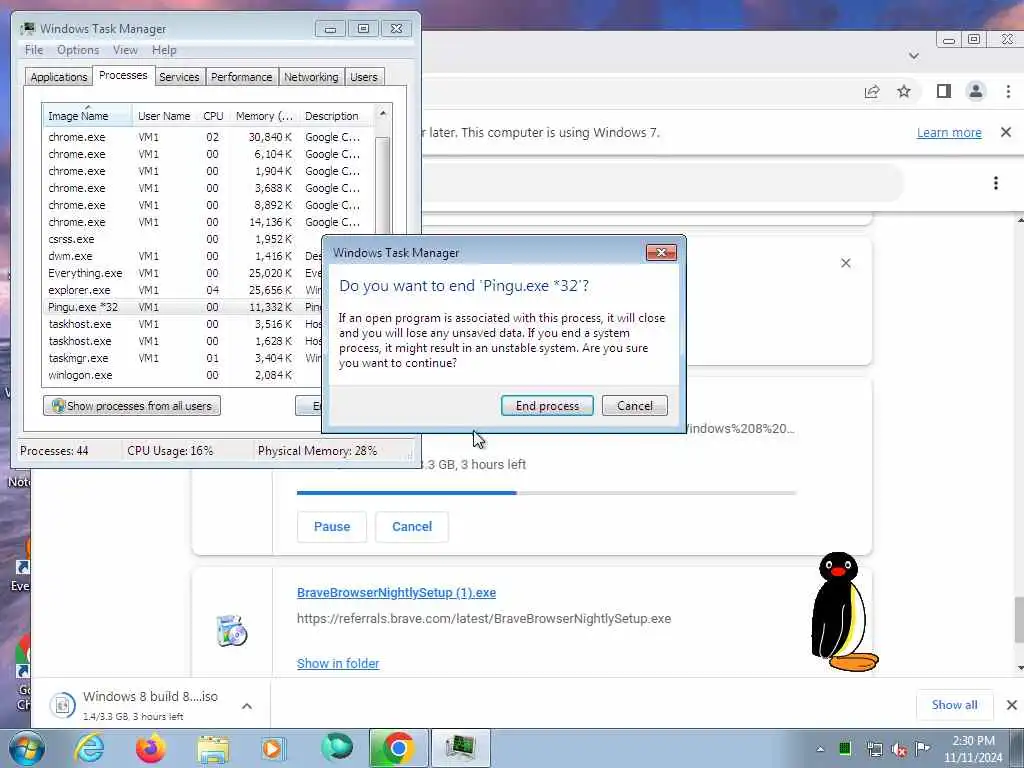Click the network tray icon
Viewport: 1024px width, 768px height.
point(874,749)
